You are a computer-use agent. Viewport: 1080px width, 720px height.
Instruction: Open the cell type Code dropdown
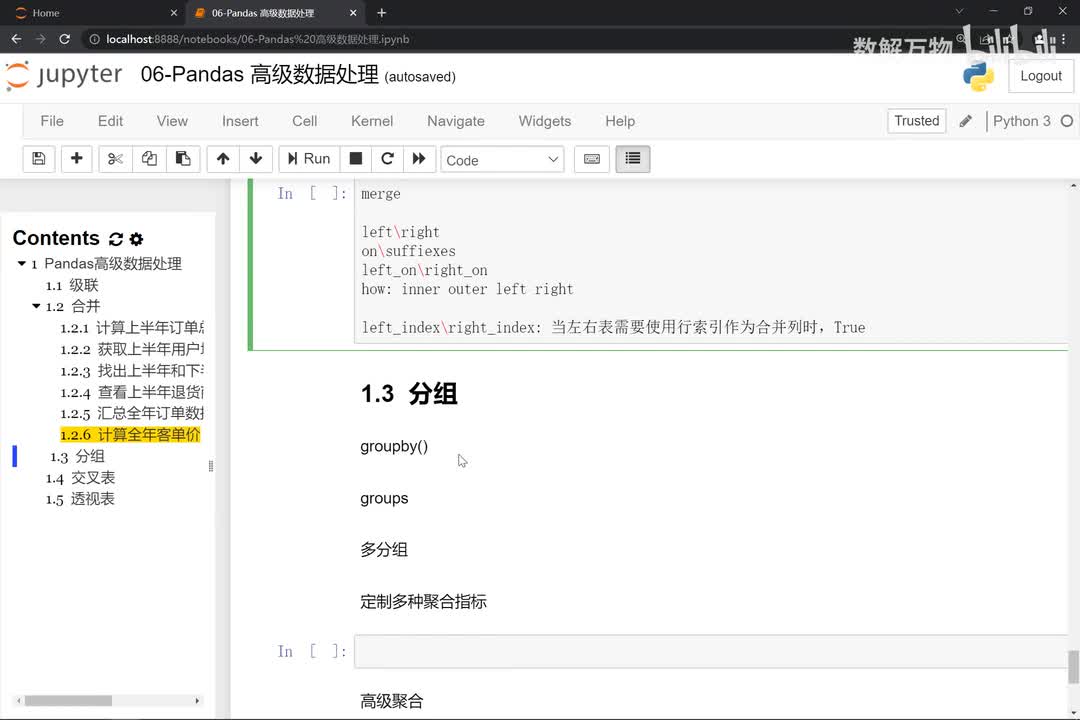(x=502, y=160)
